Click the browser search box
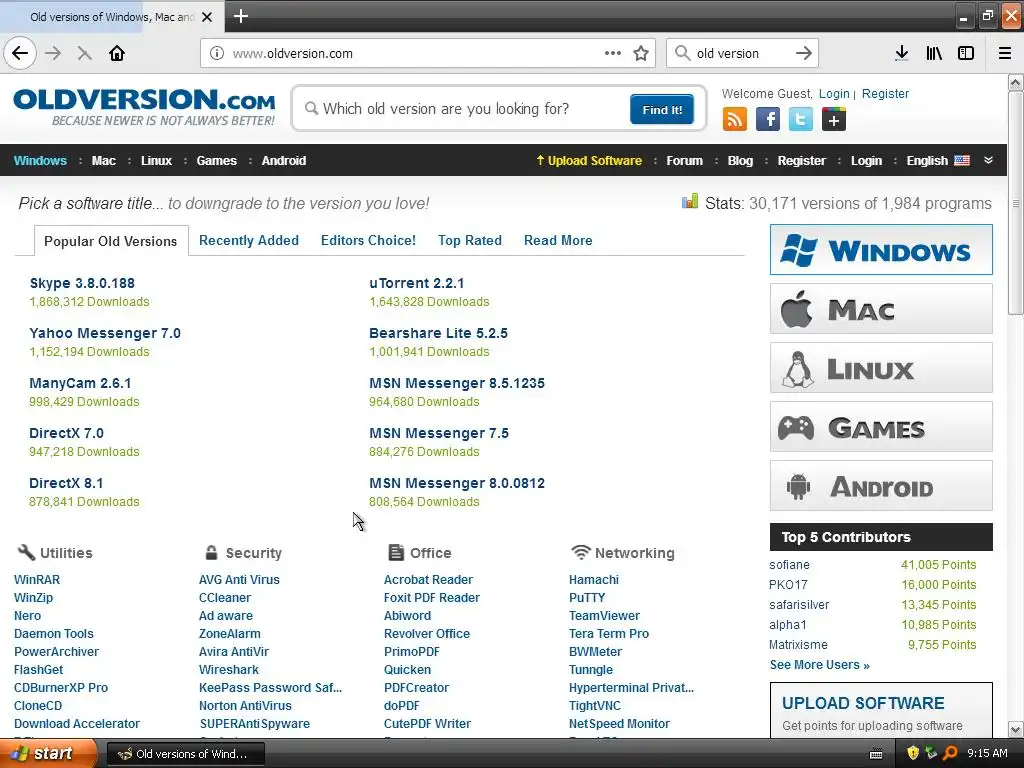This screenshot has width=1024, height=768. (741, 54)
